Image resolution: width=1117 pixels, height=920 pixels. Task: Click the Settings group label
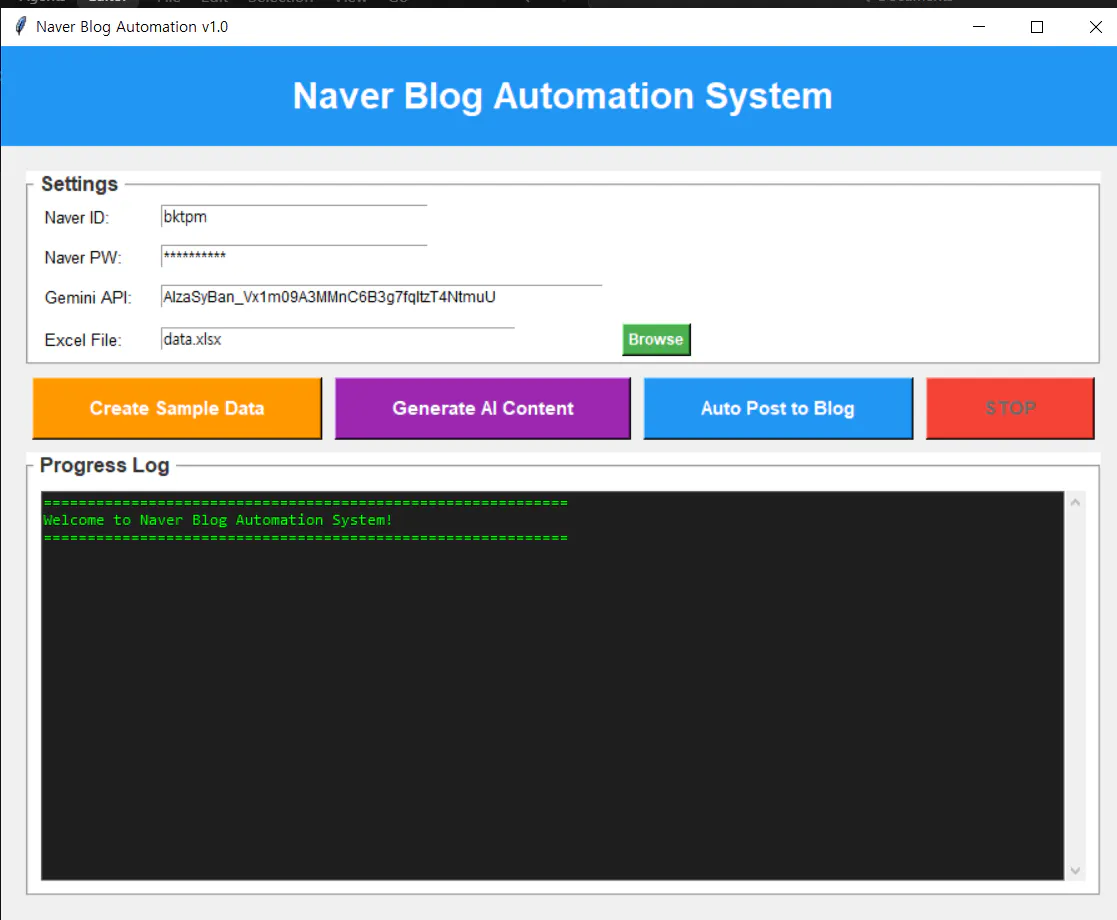(x=79, y=184)
